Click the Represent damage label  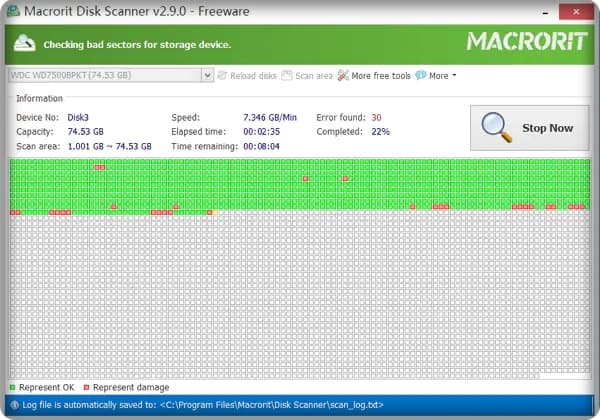pos(131,387)
